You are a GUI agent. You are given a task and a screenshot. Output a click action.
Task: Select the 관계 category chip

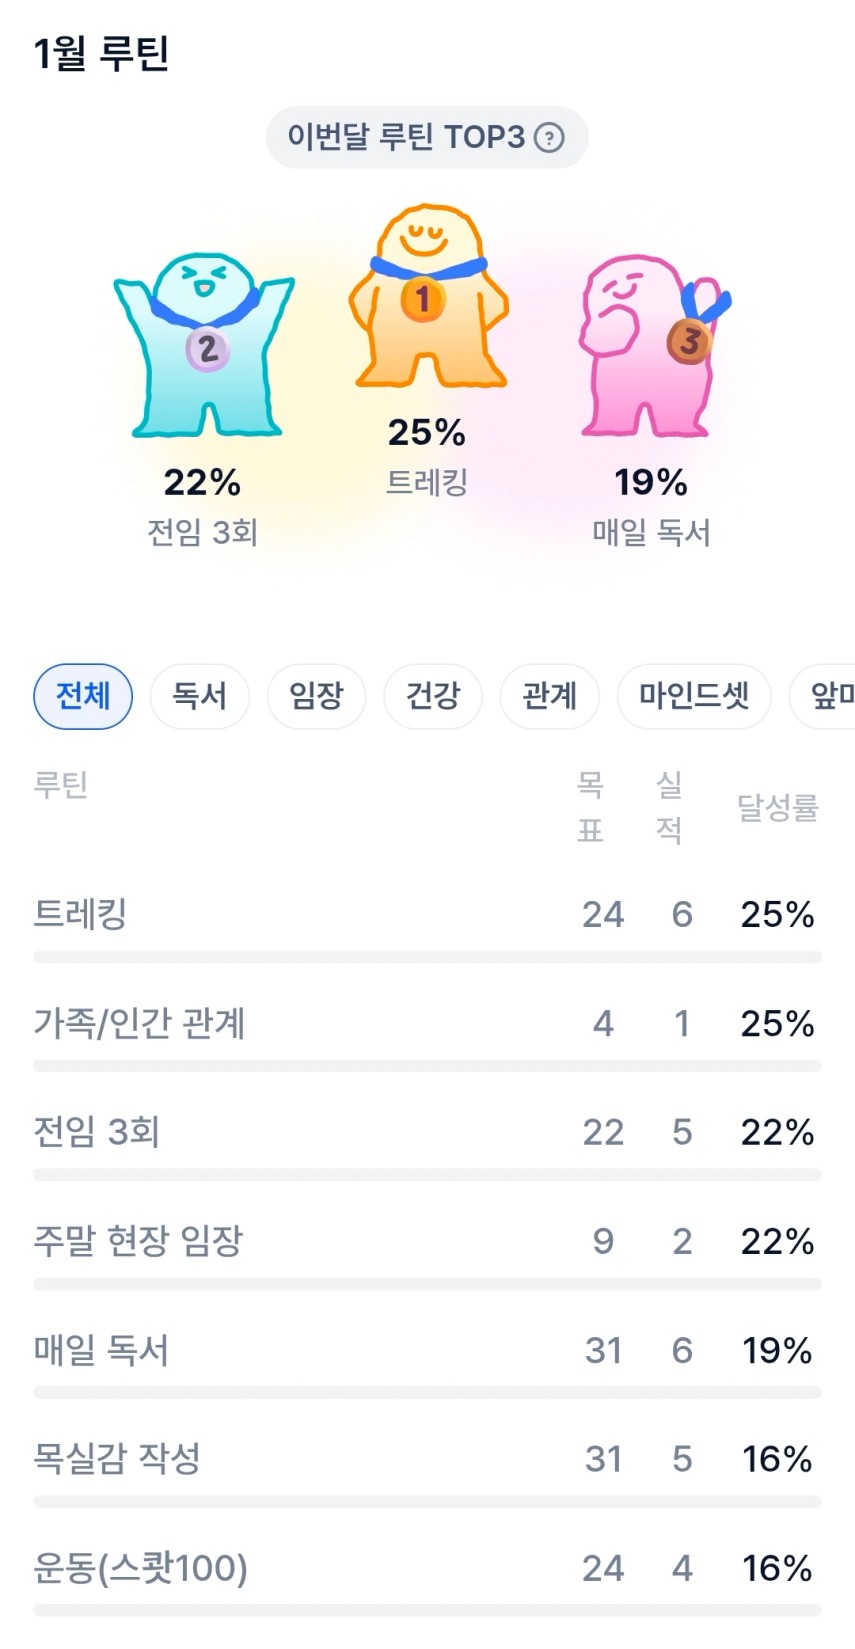550,696
